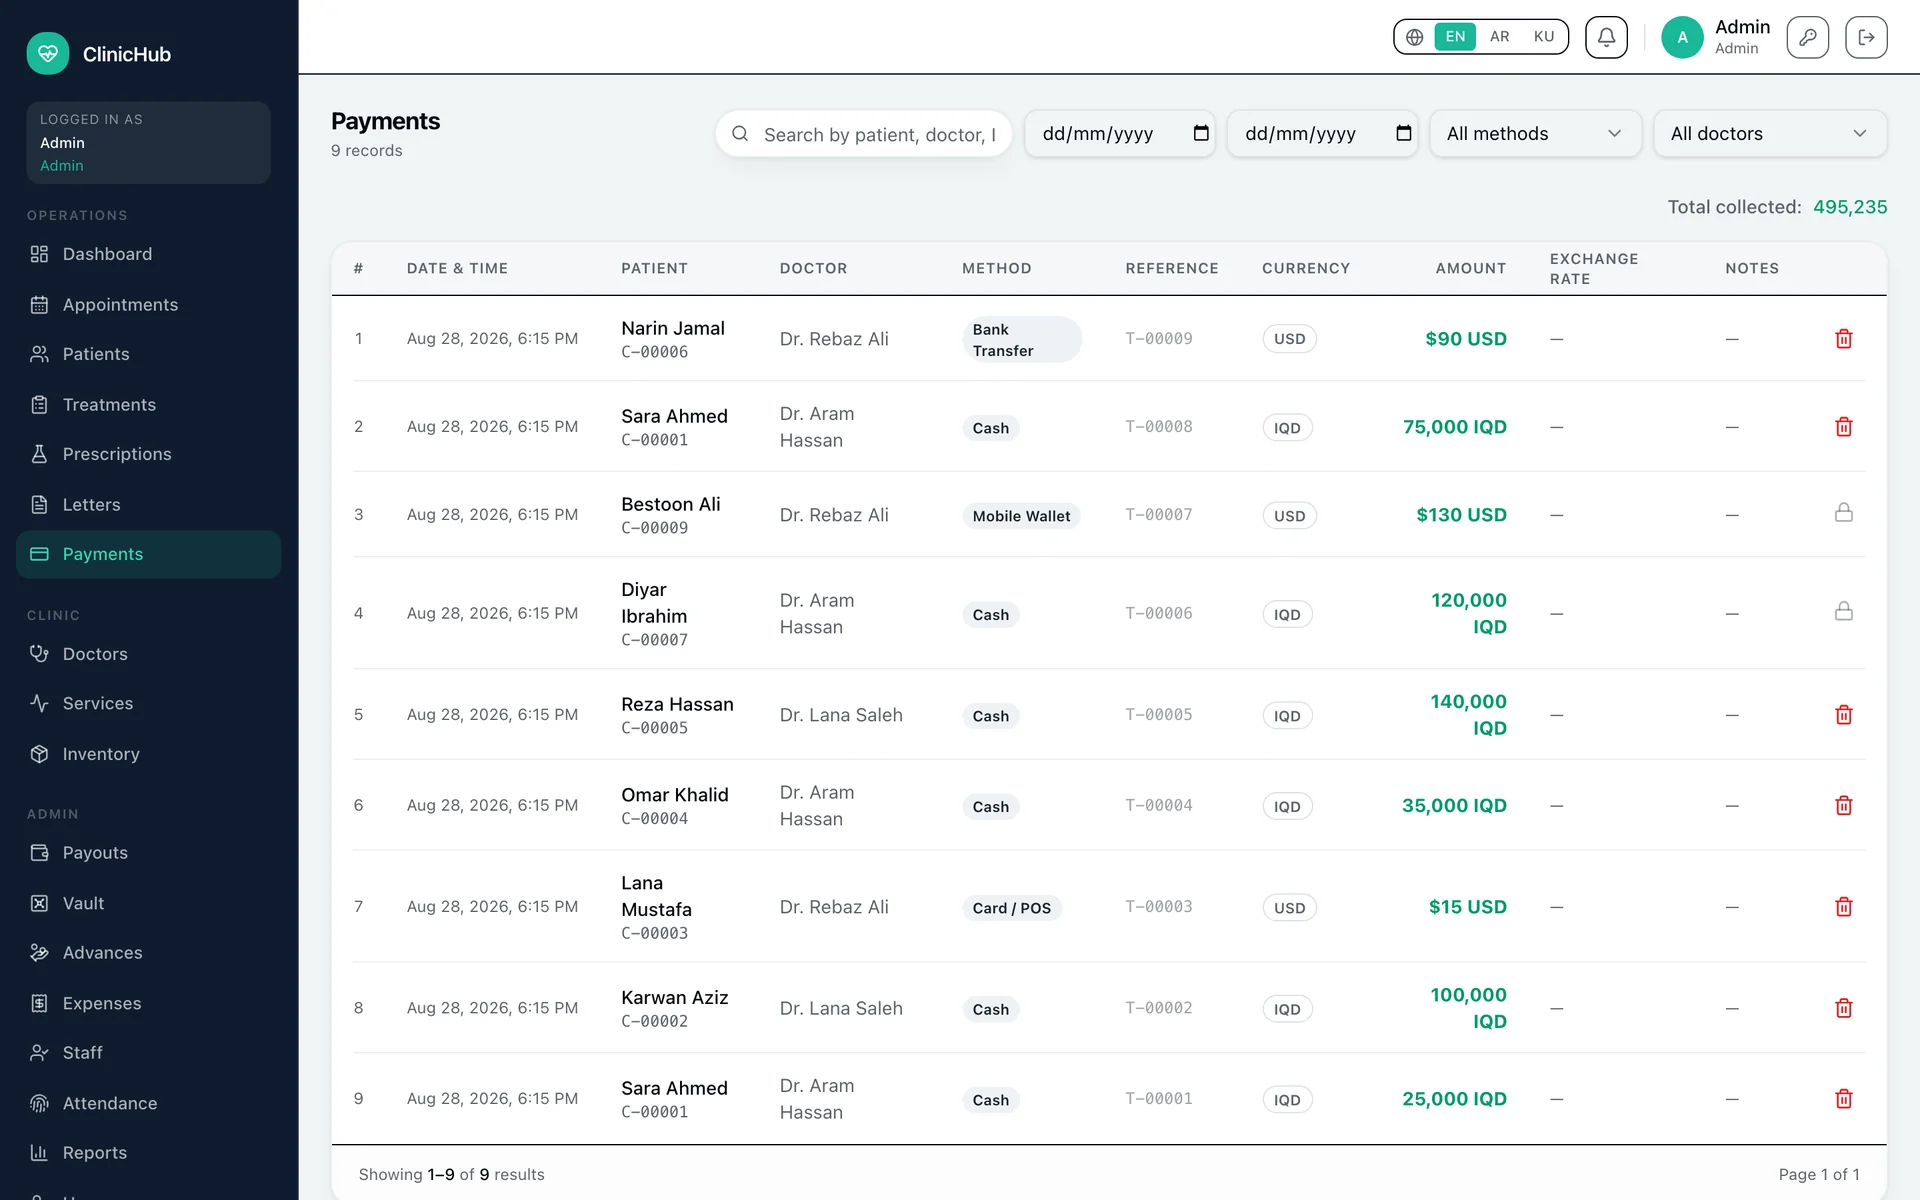Screen dimensions: 1920x1200
Task: Delete Karwan Aziz payment T-00002
Action: (1843, 1008)
